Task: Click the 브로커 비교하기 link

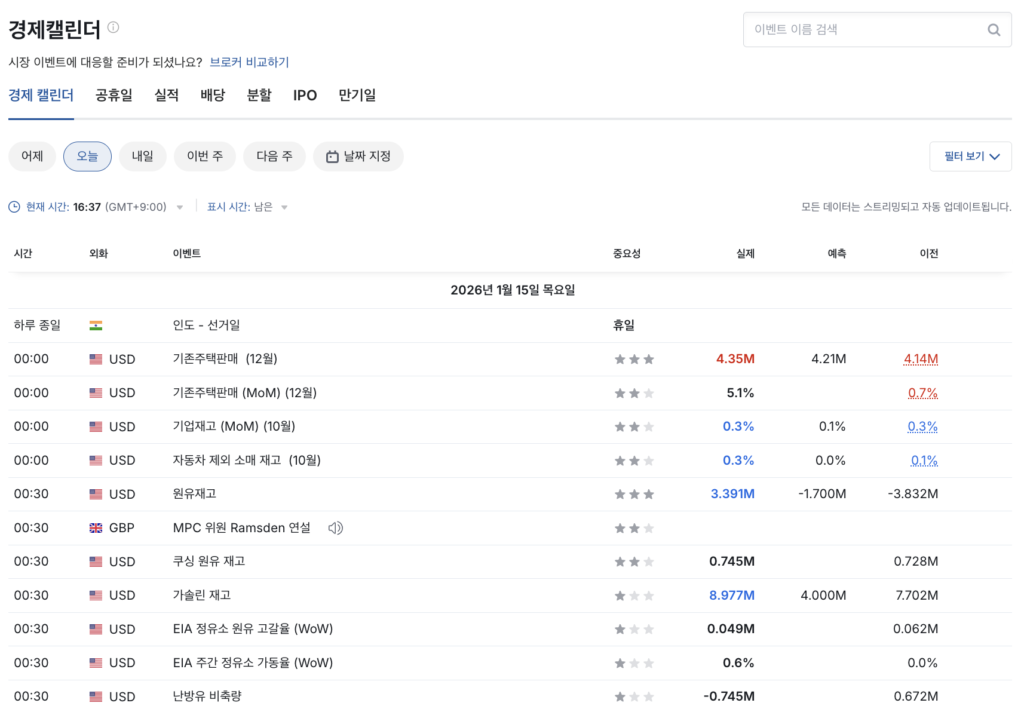Action: (x=249, y=62)
